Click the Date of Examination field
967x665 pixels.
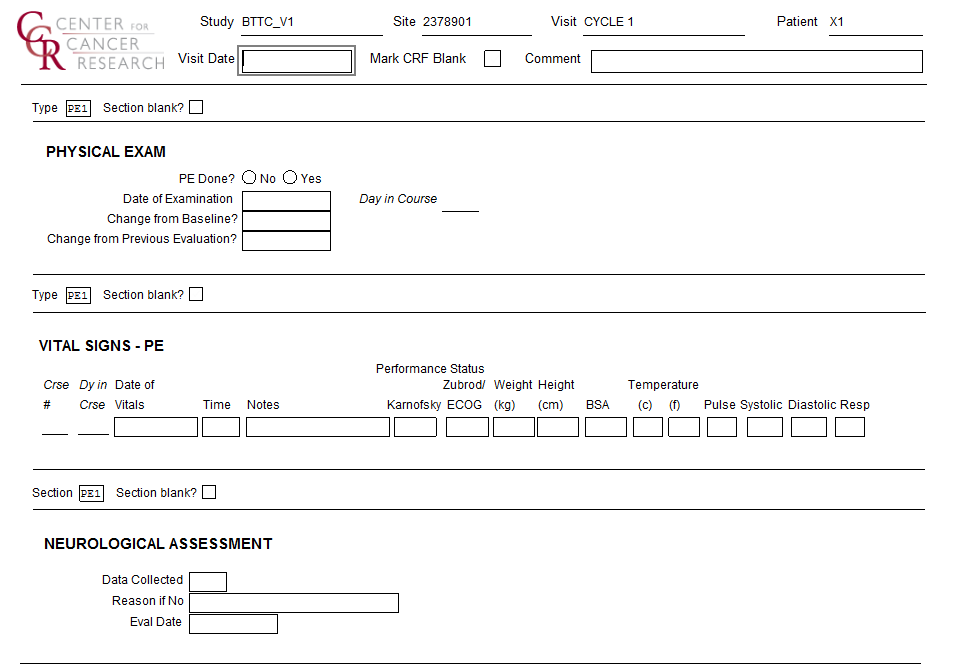tap(286, 201)
